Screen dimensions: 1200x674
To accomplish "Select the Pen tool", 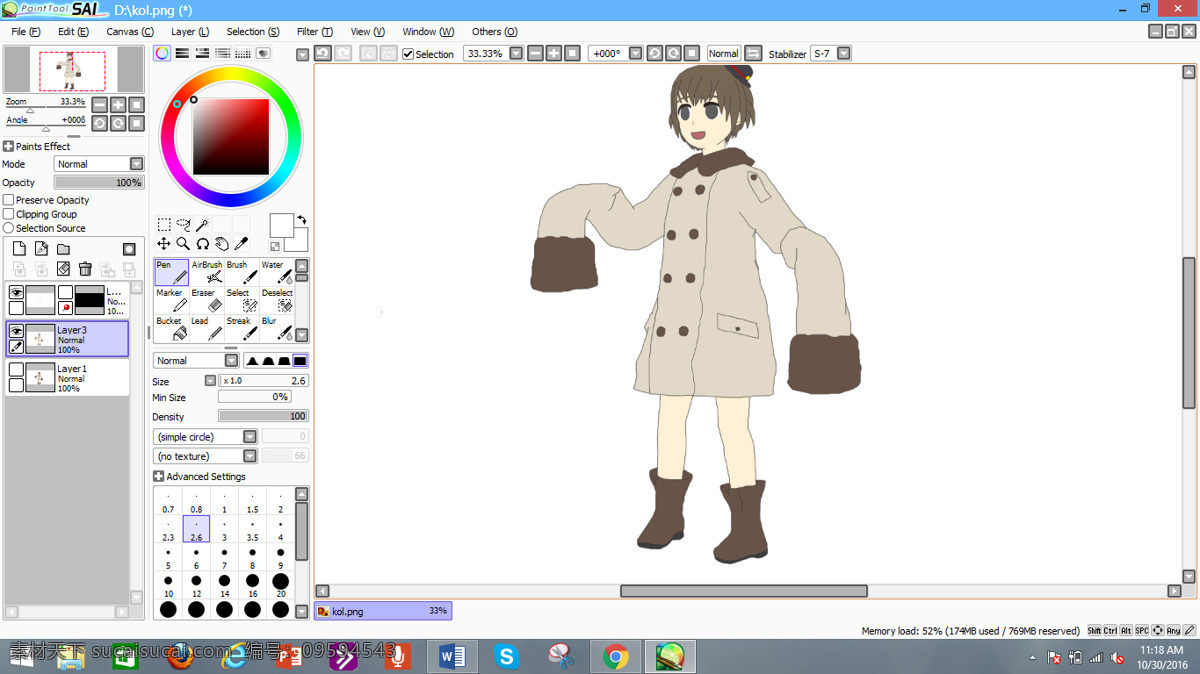I will [x=171, y=272].
